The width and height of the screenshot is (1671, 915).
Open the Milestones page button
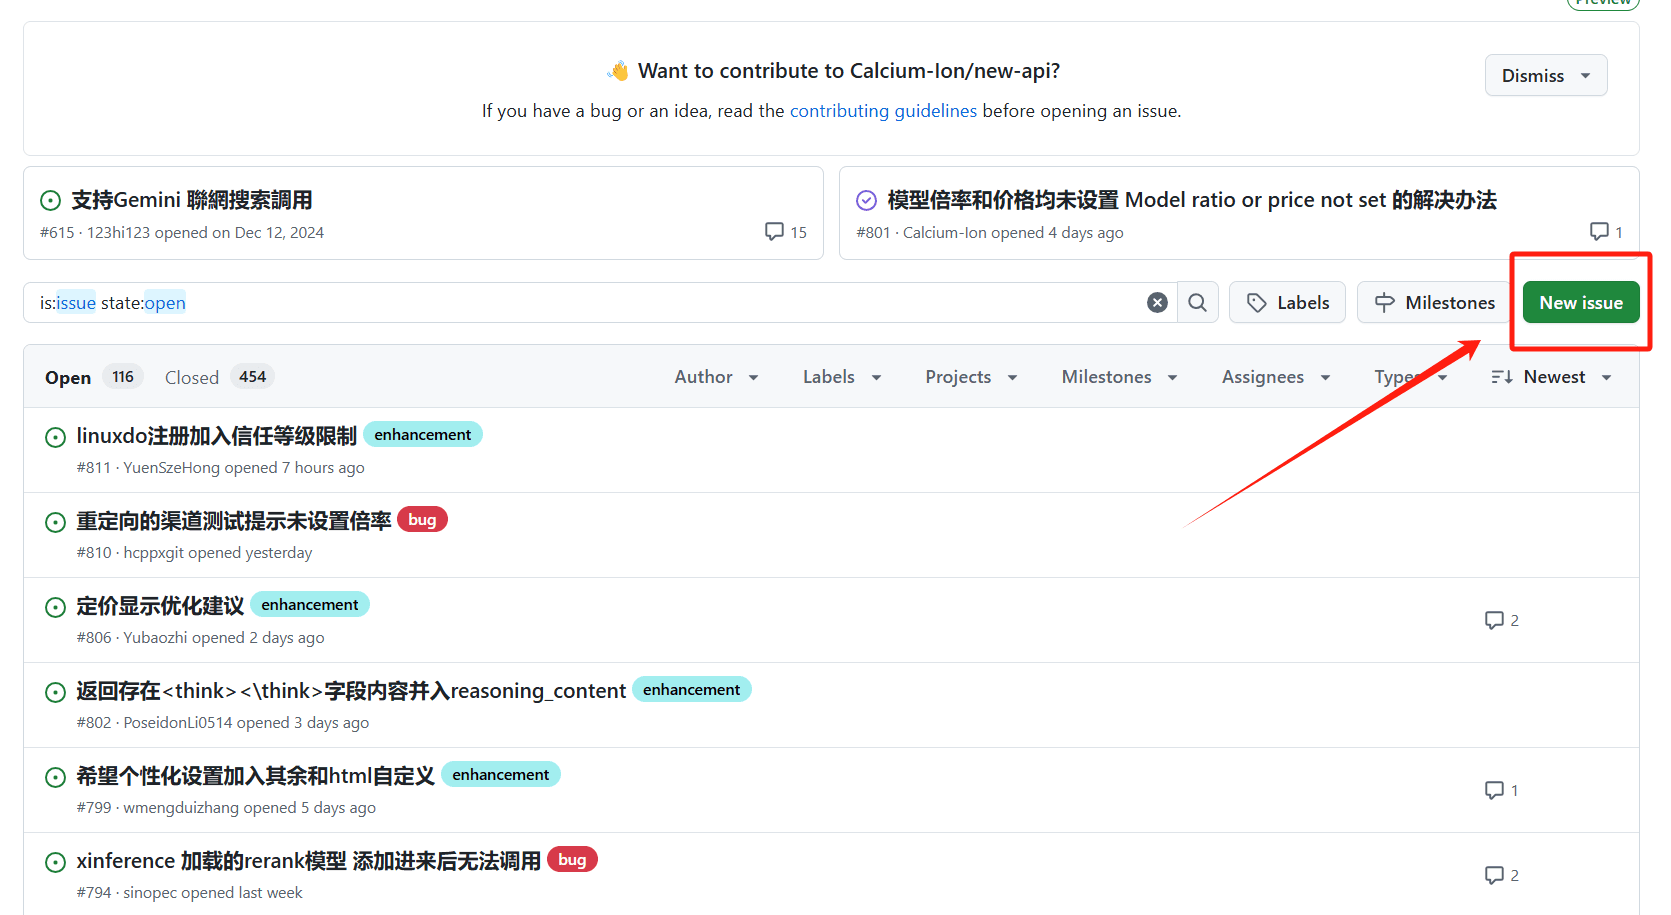[x=1434, y=303]
